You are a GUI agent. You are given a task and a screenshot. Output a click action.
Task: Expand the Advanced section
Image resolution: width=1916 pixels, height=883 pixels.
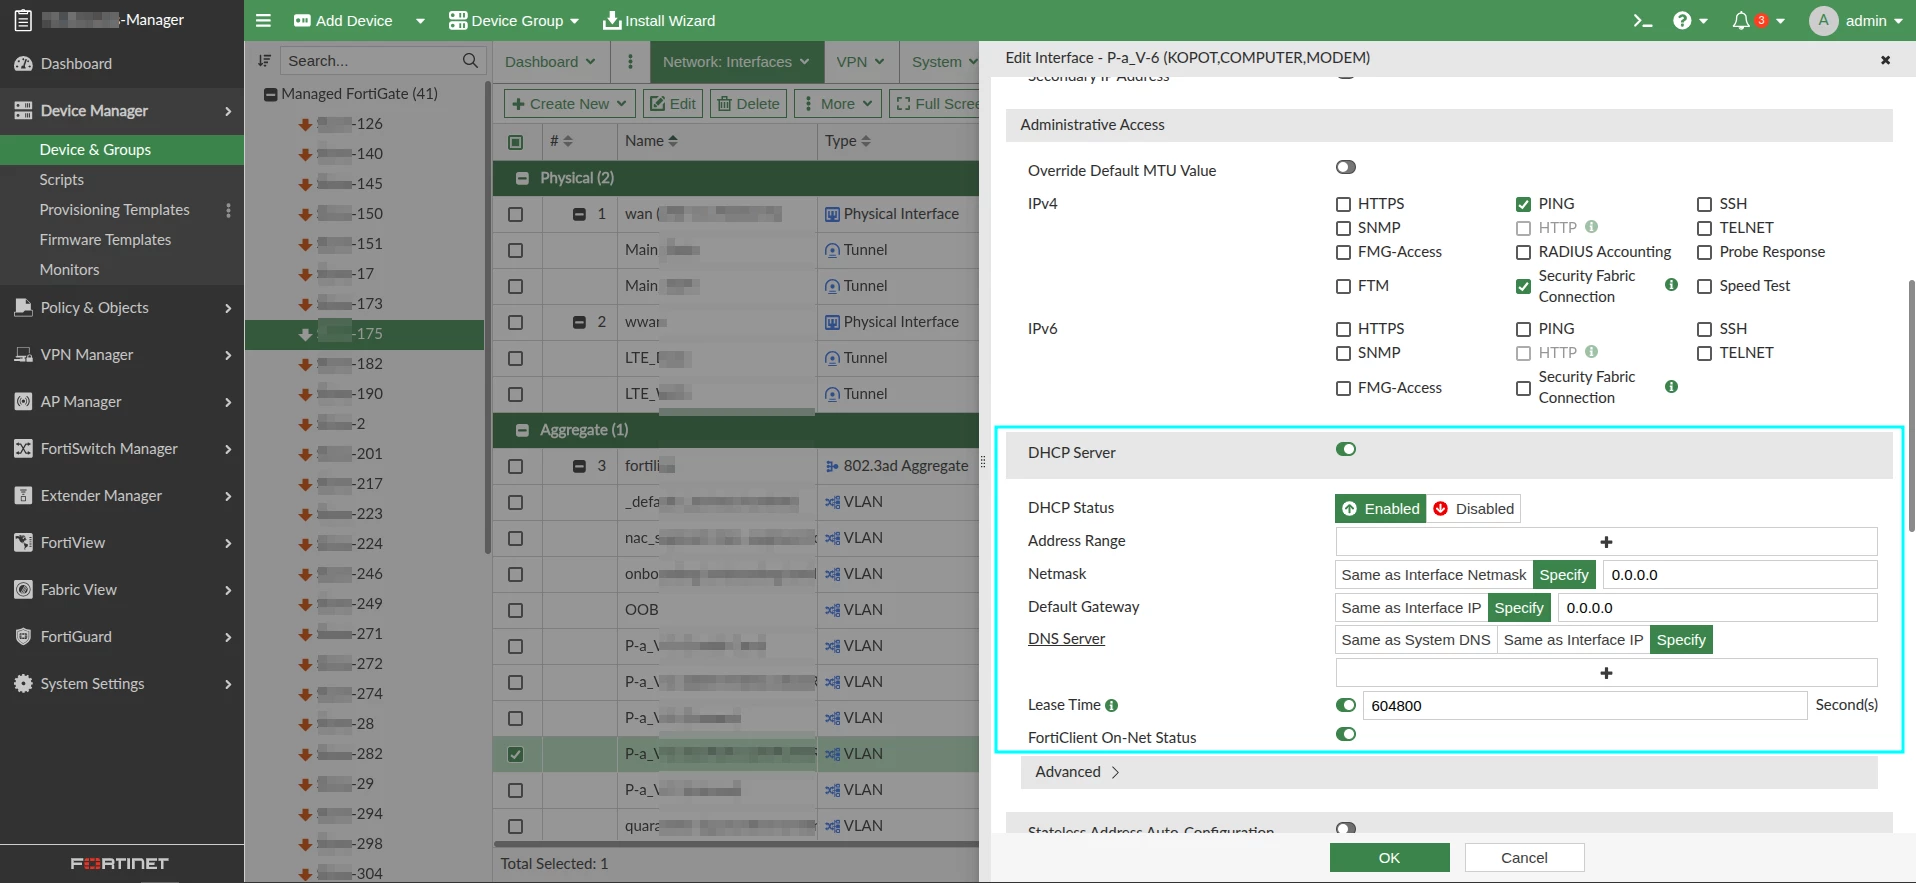(x=1077, y=772)
